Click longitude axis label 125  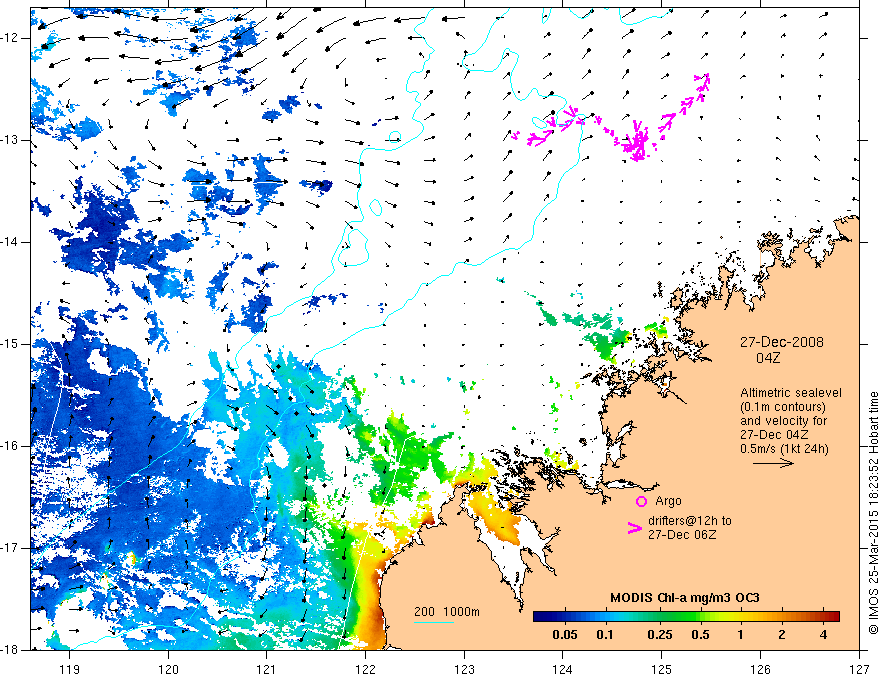tap(662, 669)
